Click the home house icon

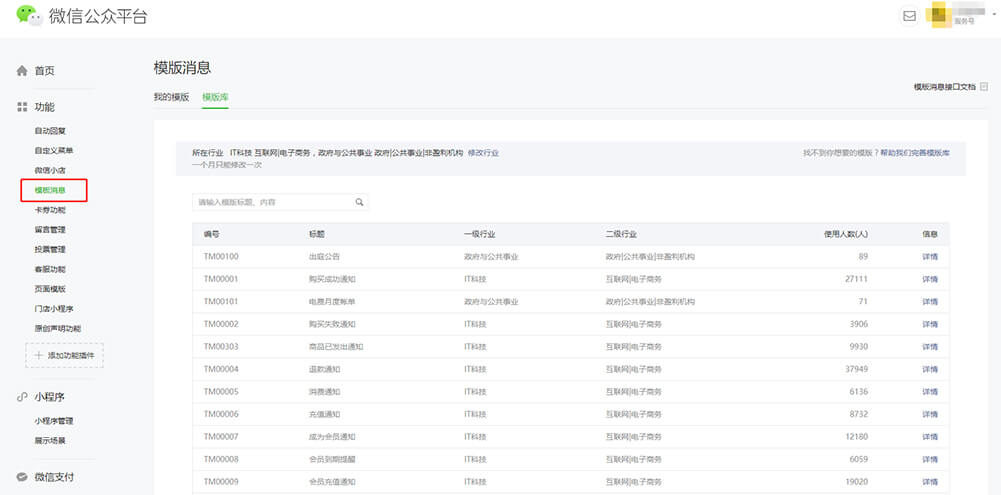tap(22, 71)
